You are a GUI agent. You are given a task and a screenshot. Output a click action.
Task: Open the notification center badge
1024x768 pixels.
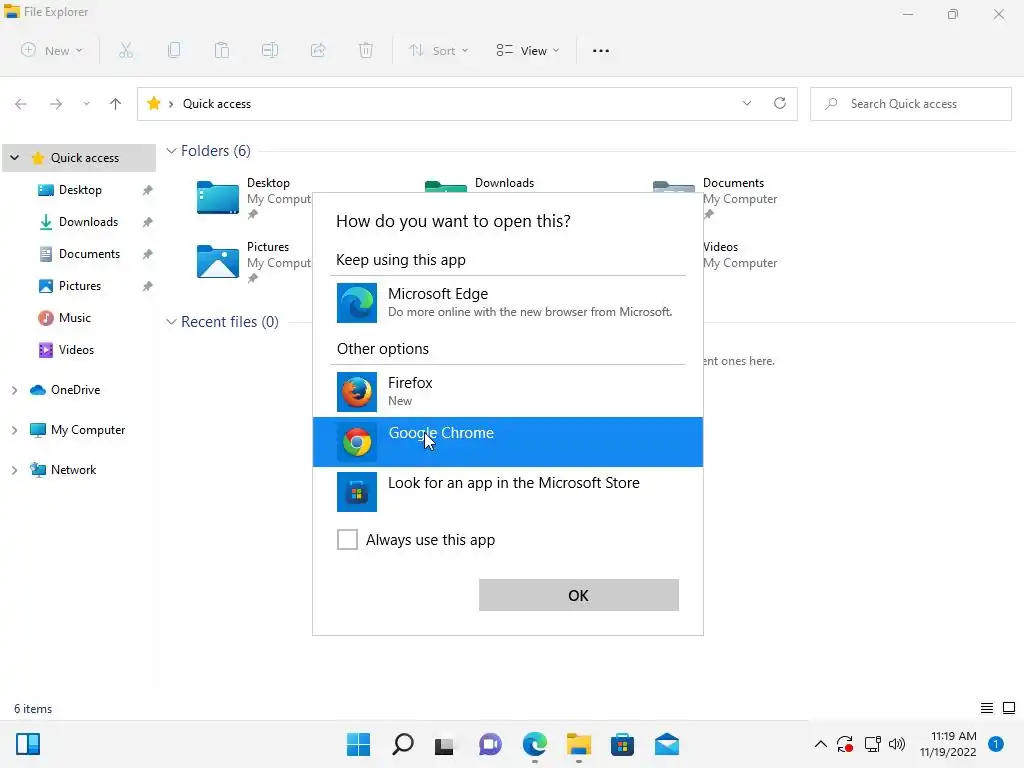[x=996, y=744]
